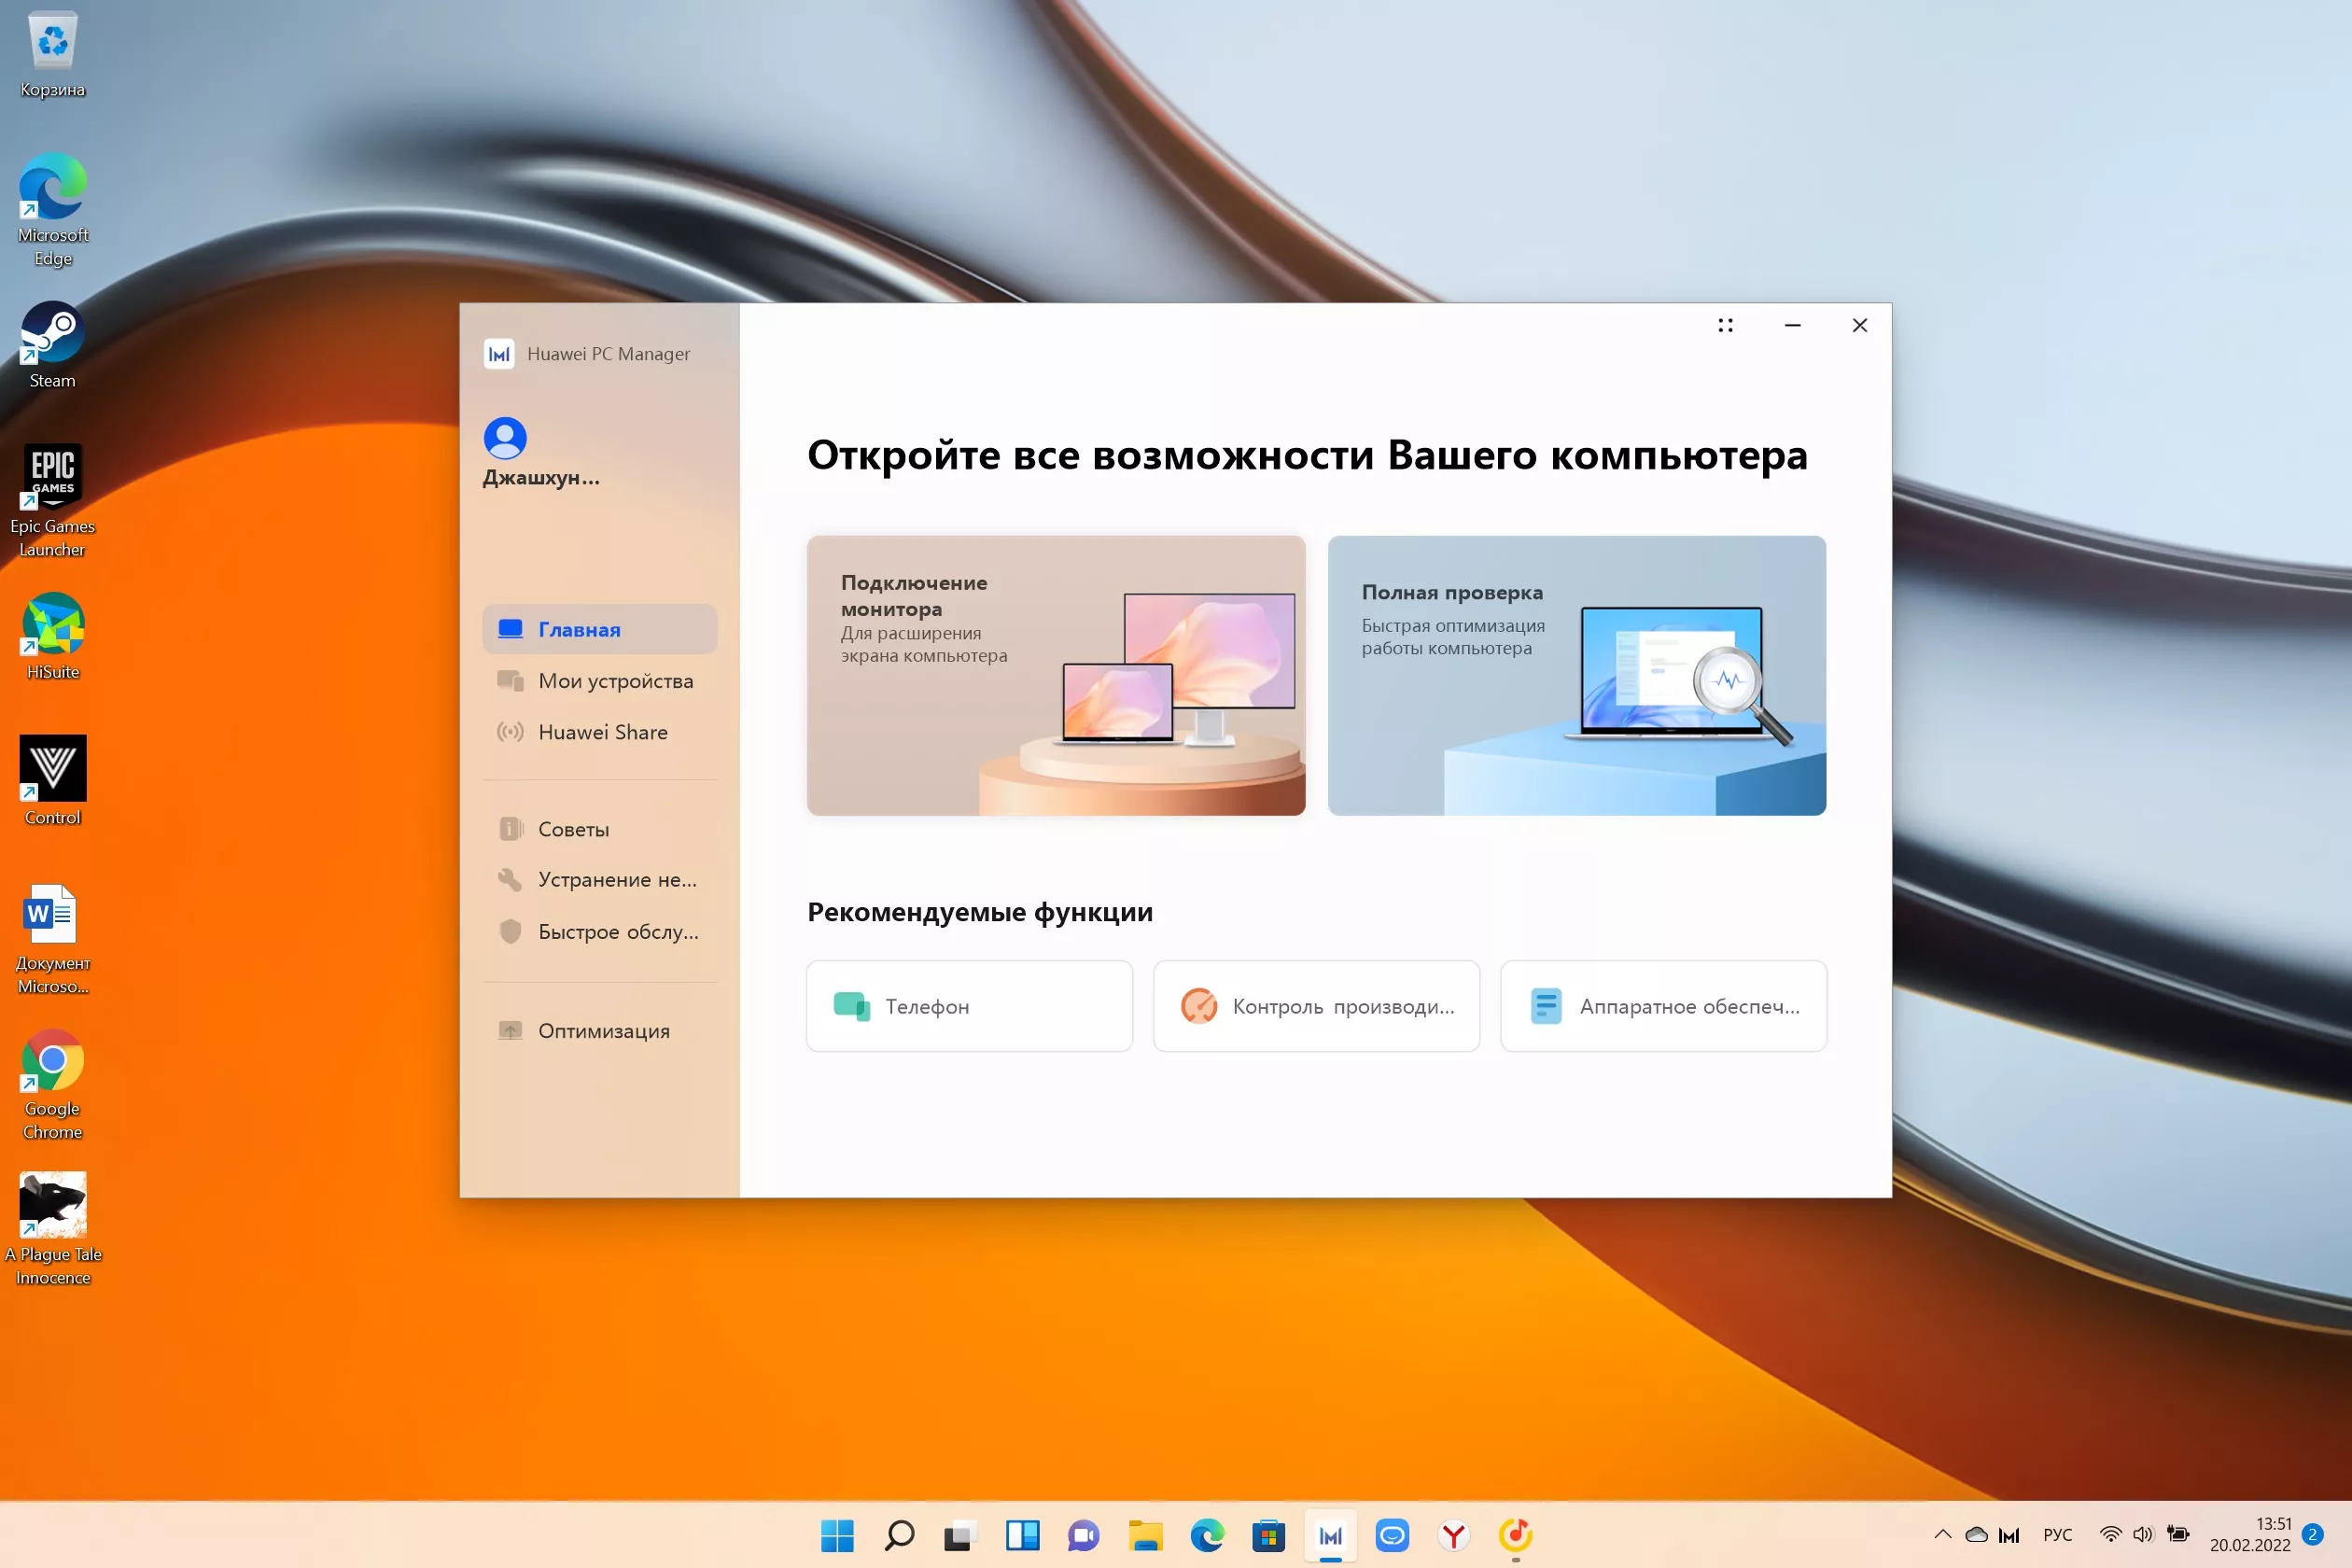This screenshot has height=1568, width=2352.
Task: Select A Plague Tale Innocence desktop icon
Action: point(53,1229)
